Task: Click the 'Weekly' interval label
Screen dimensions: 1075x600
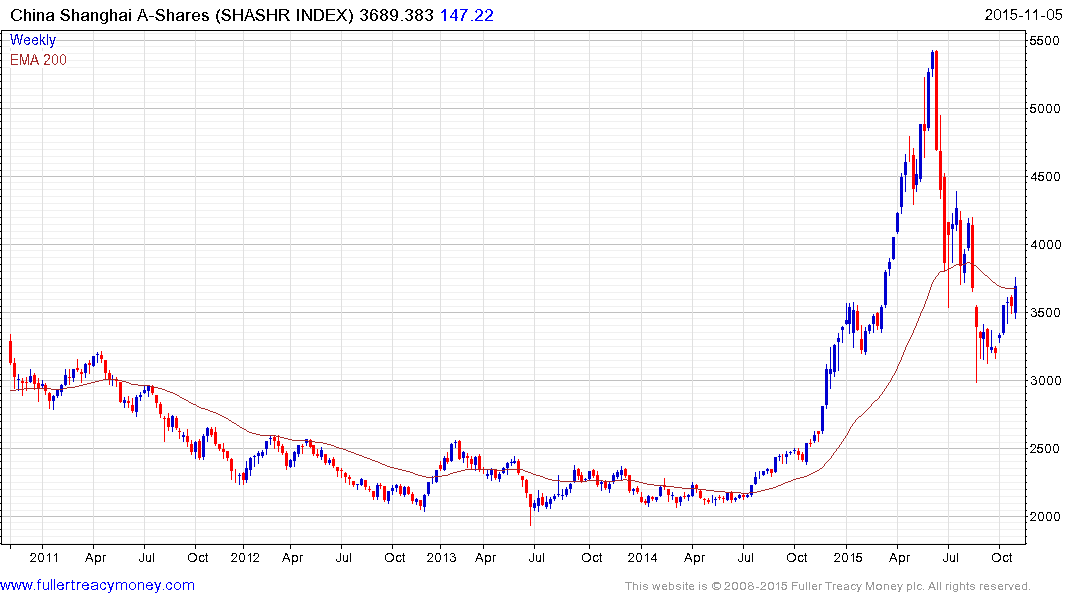Action: 33,40
